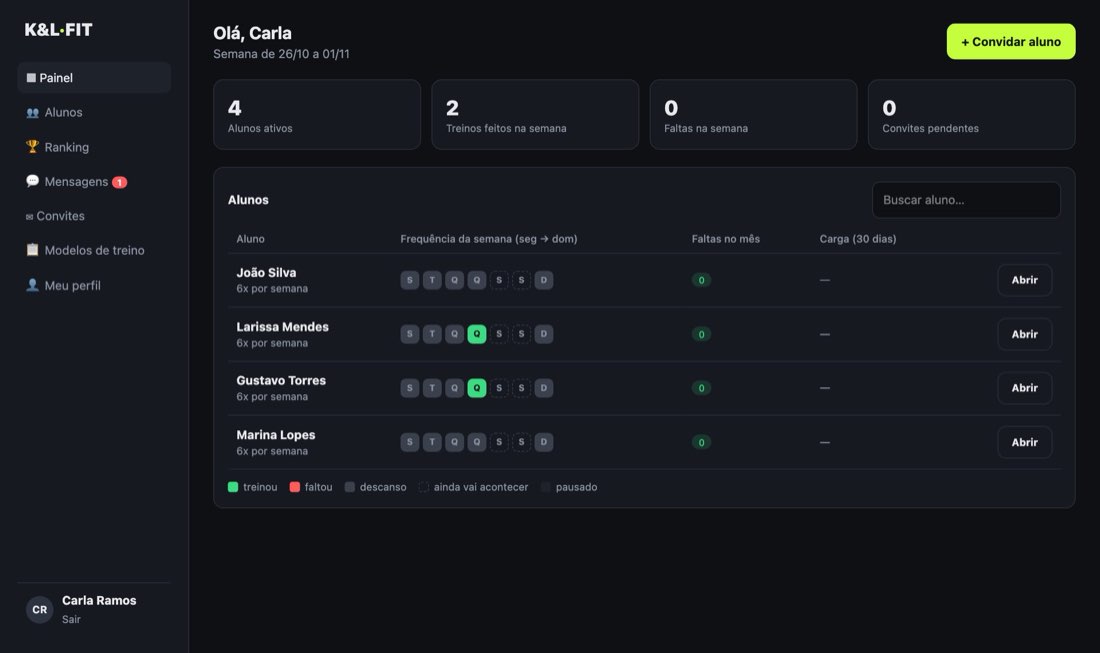Click the Sair link
Image resolution: width=1100 pixels, height=653 pixels.
[71, 619]
